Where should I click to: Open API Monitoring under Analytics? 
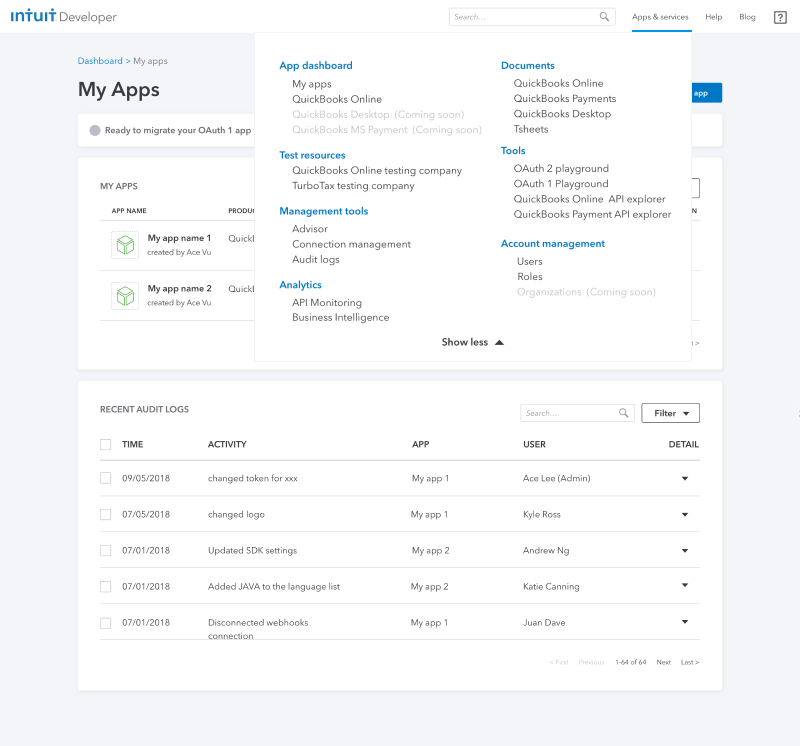point(327,303)
